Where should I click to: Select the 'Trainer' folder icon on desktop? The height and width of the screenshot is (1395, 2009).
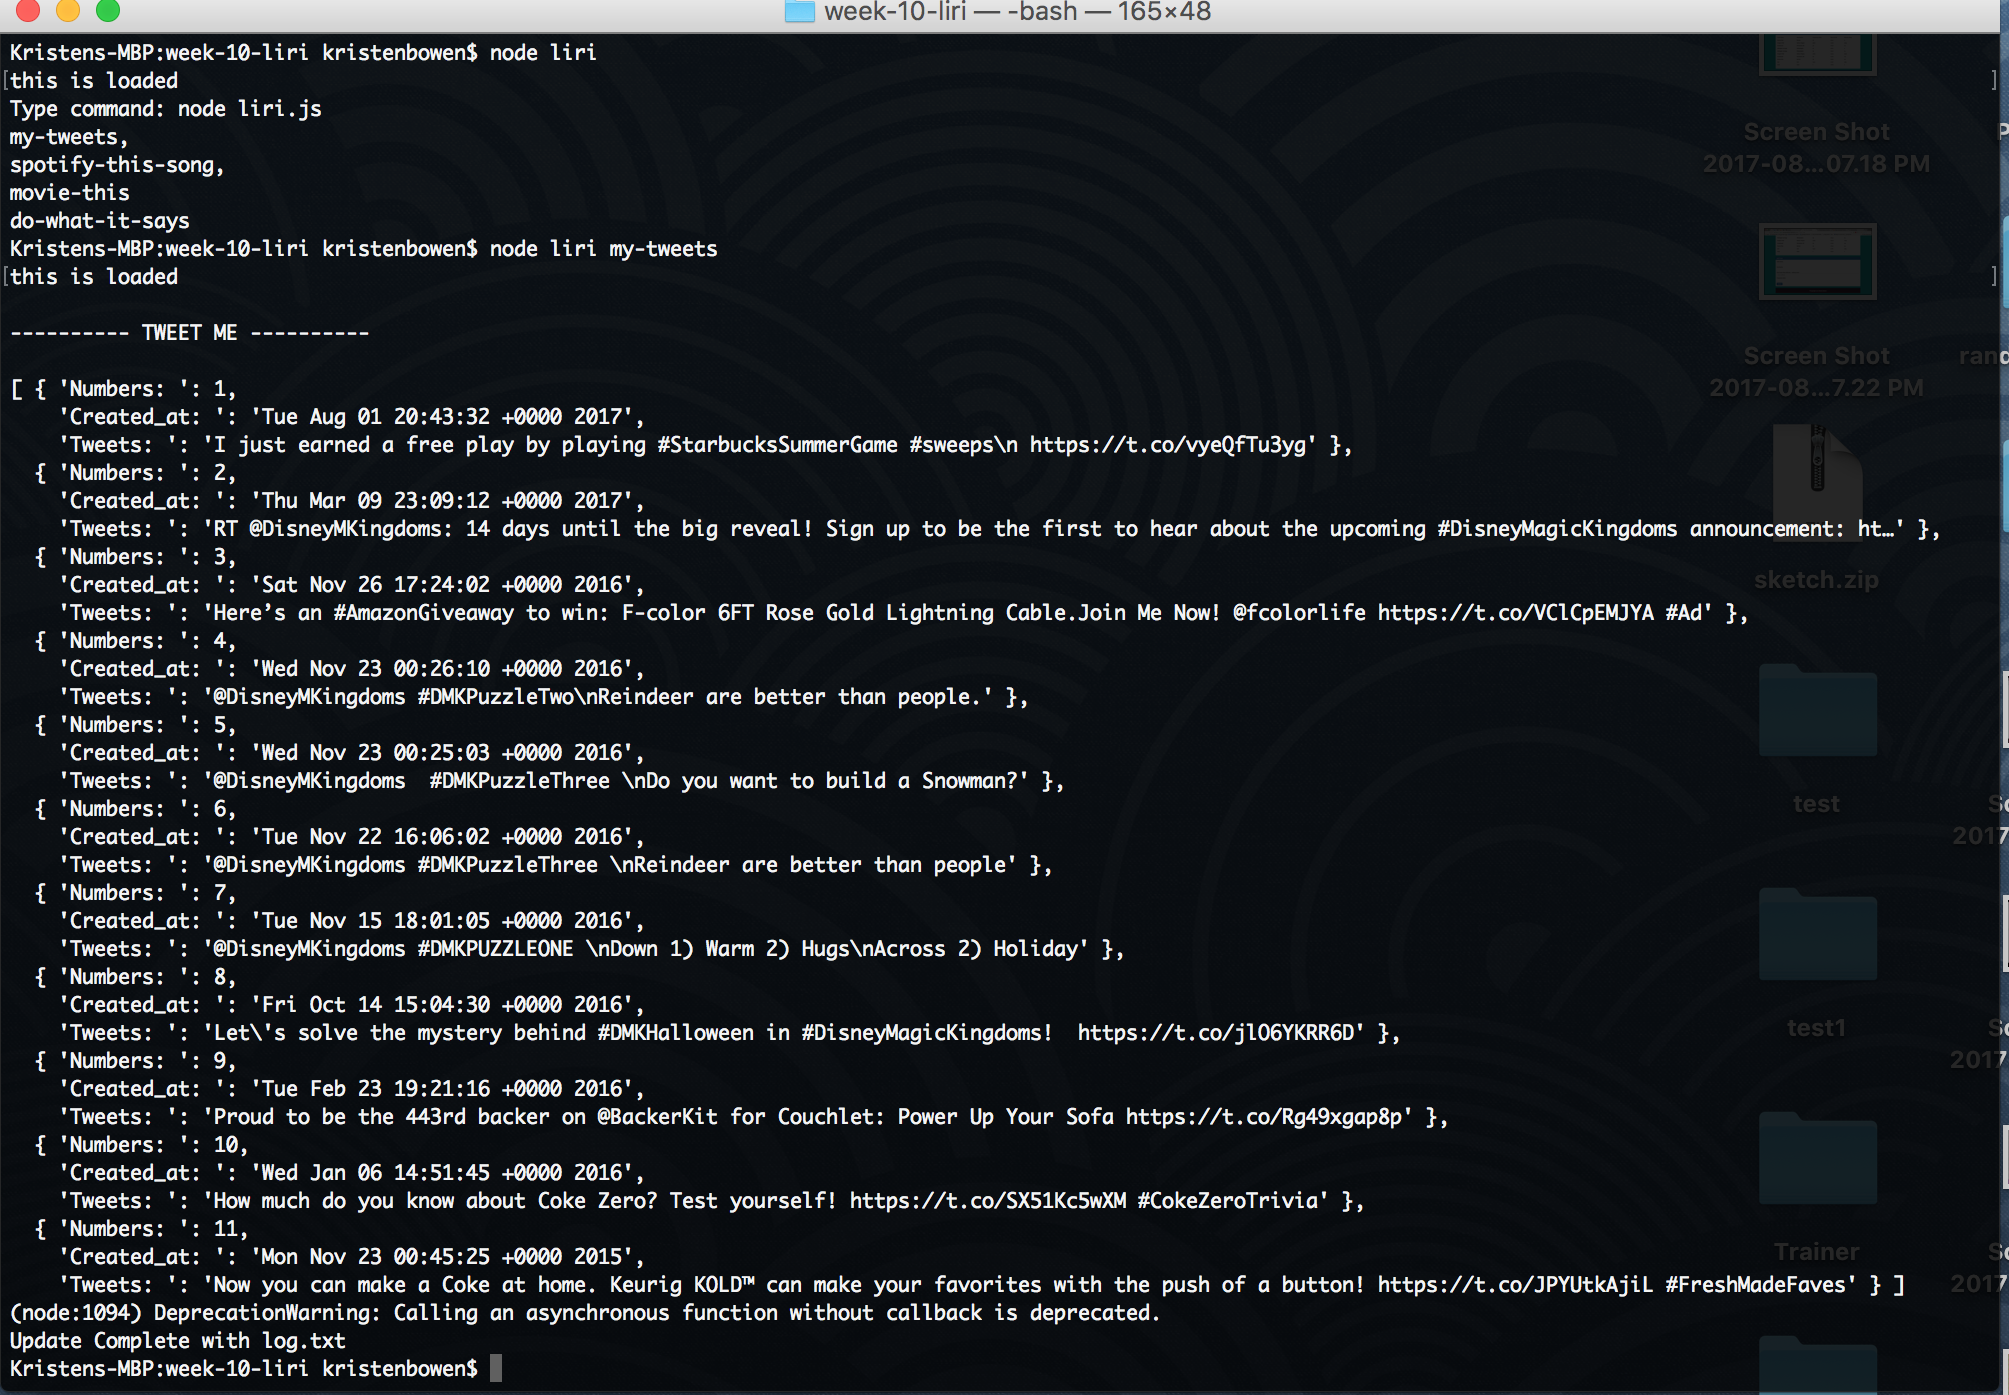point(1817,1158)
